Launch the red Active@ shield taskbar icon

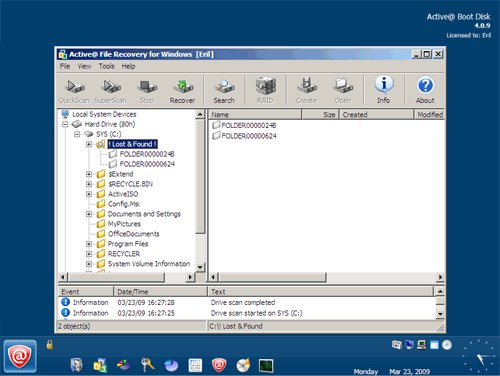(219, 365)
